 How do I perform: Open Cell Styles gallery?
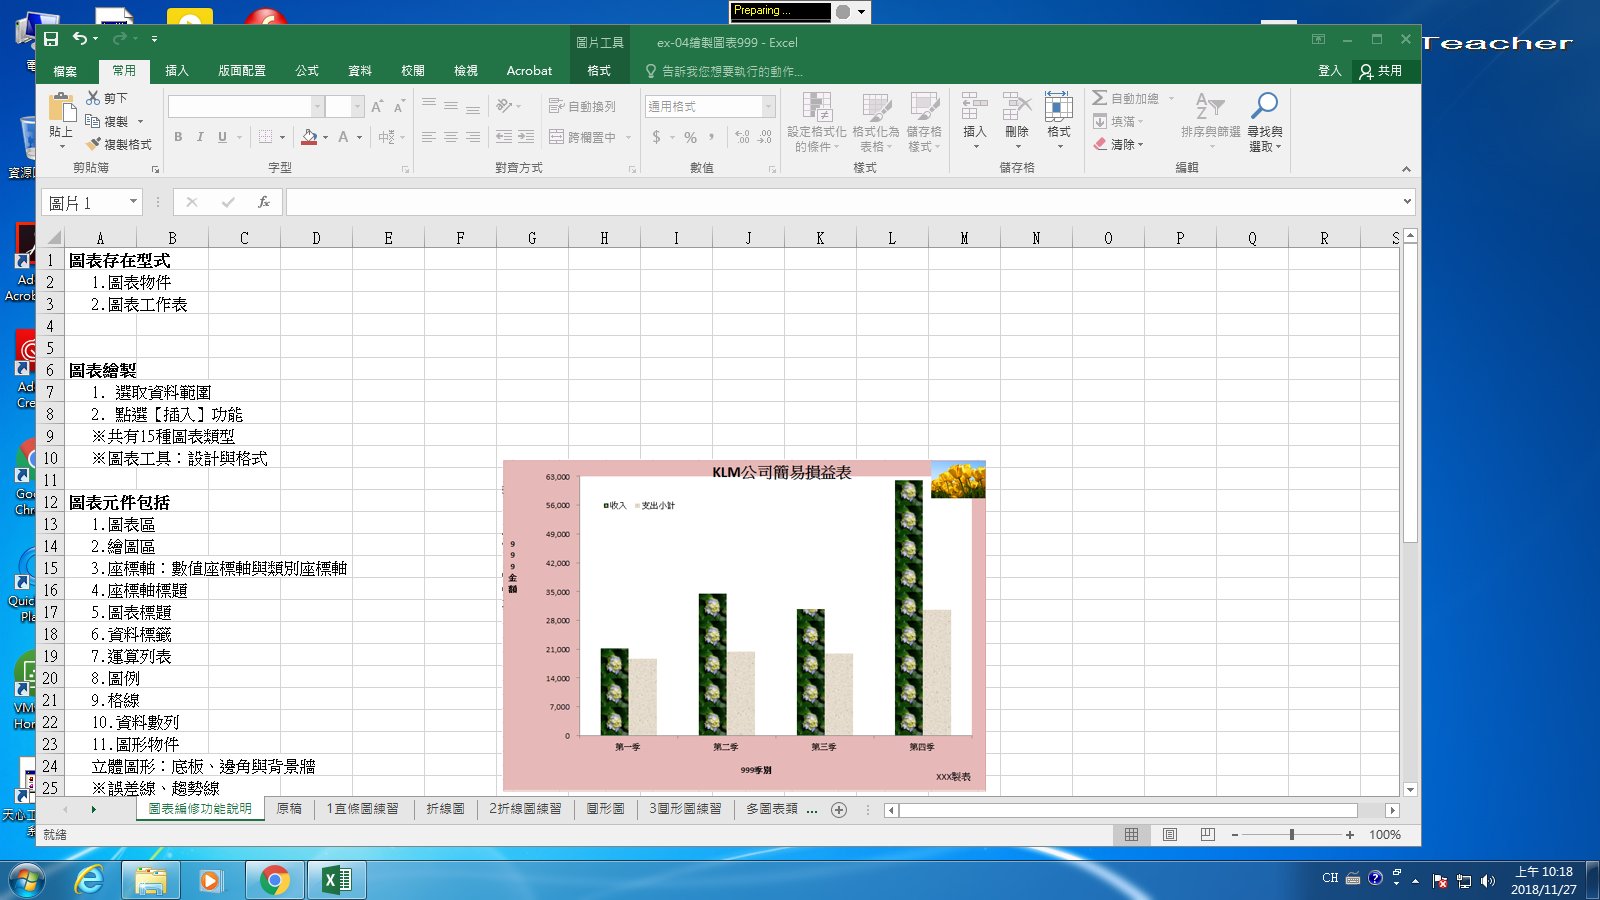(x=924, y=122)
